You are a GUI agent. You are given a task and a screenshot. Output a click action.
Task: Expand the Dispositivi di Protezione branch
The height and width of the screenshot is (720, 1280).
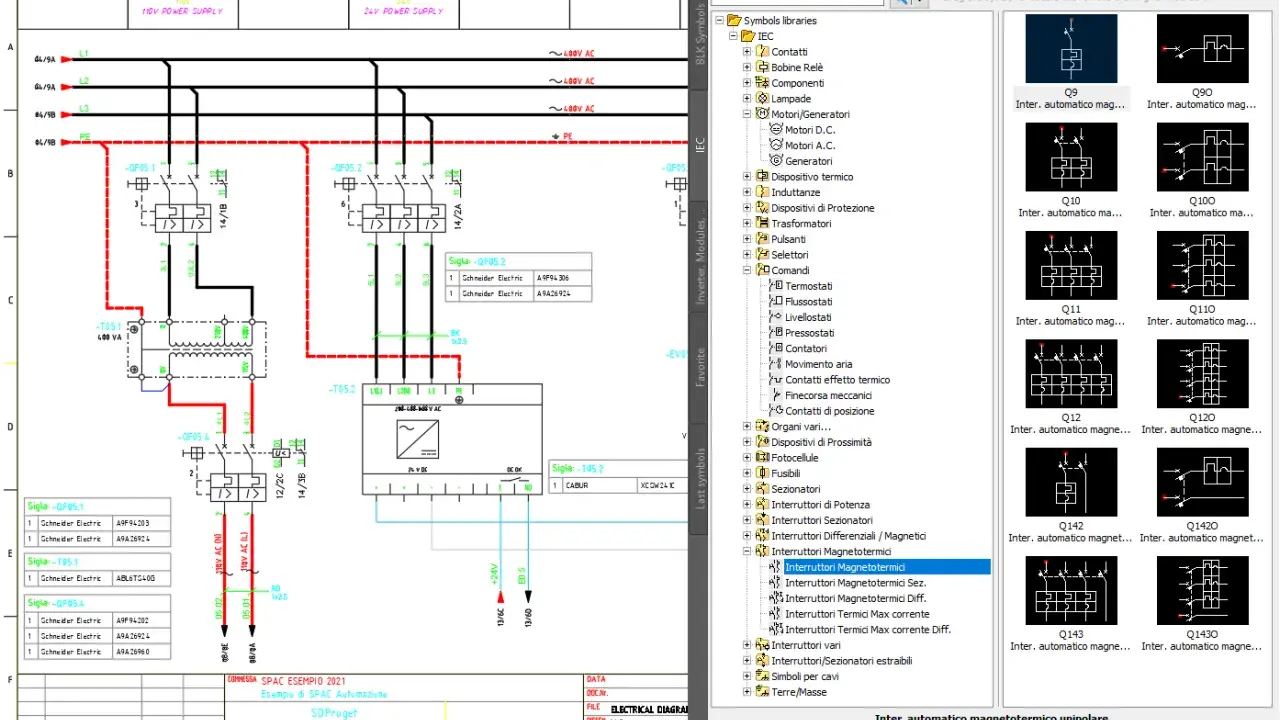(x=747, y=208)
